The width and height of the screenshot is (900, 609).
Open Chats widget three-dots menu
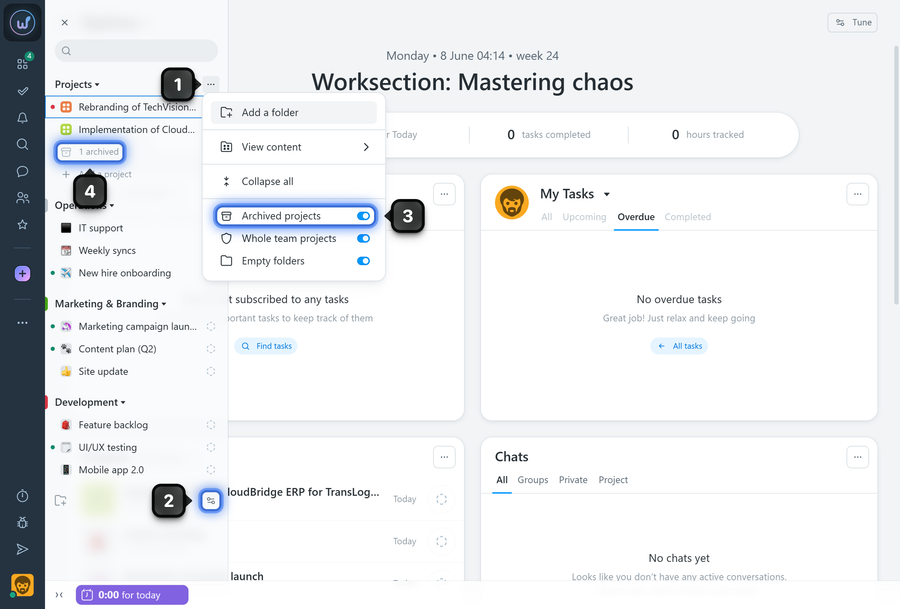pyautogui.click(x=858, y=457)
